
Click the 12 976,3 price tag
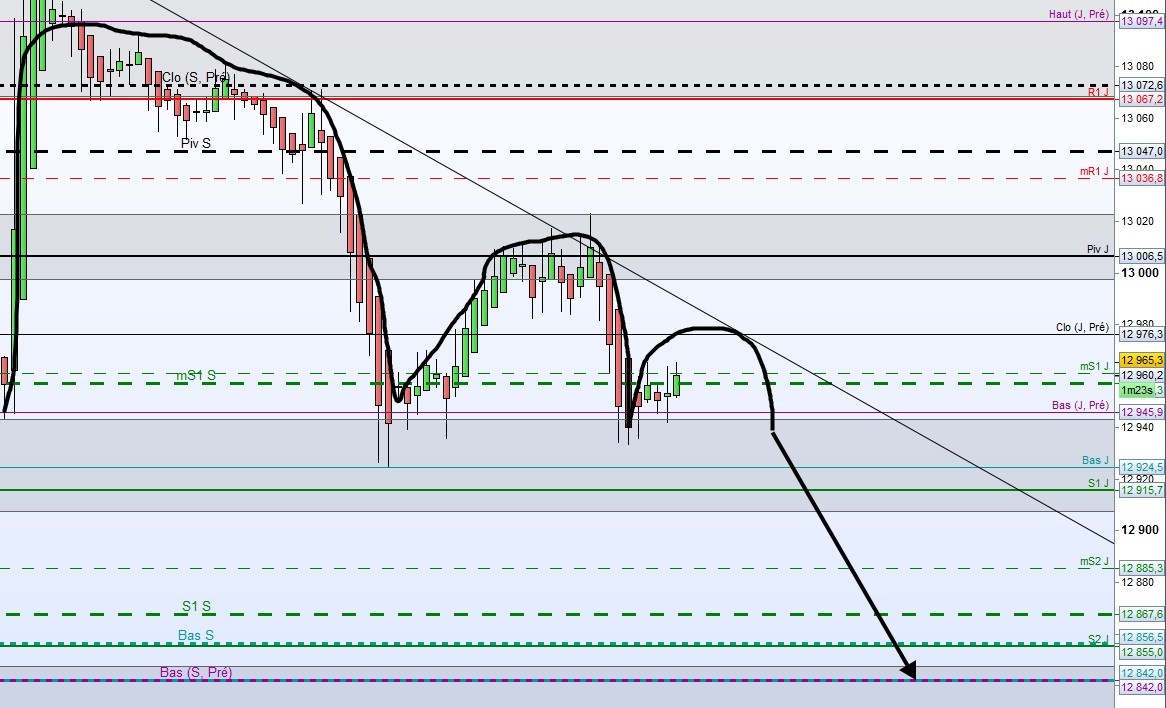tap(1141, 335)
